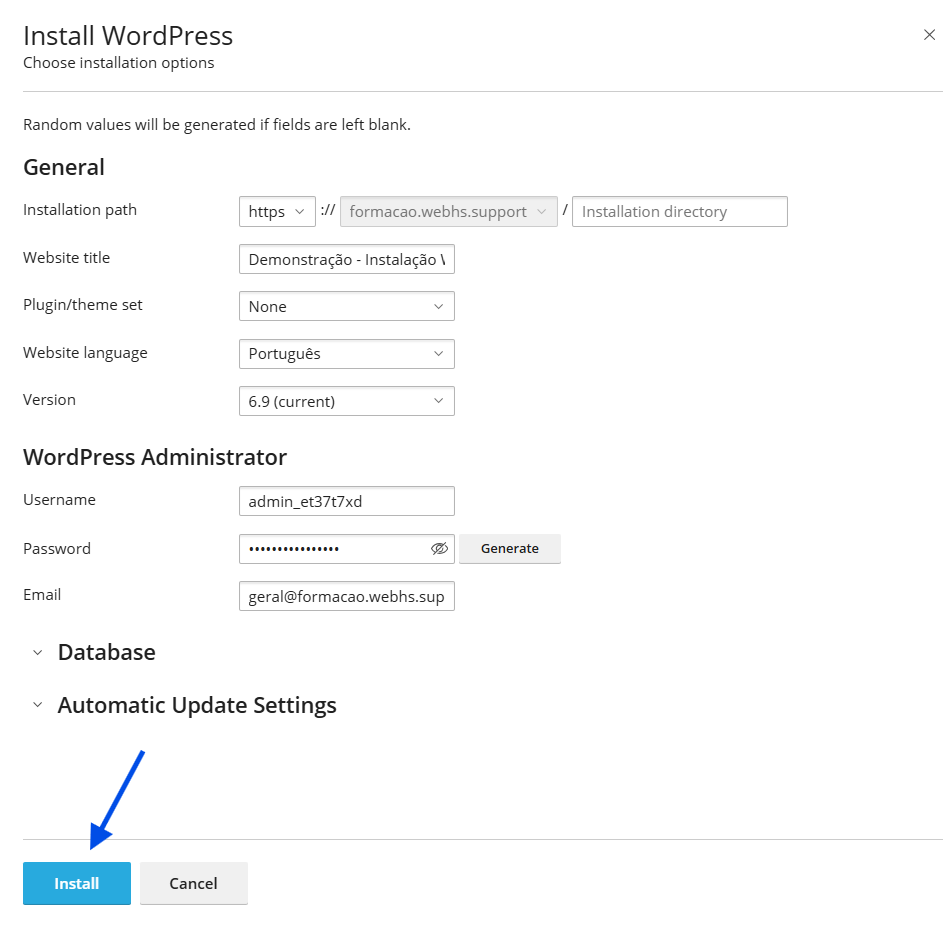Click the Email input field
Screen dimensions: 949x927
[x=347, y=597]
